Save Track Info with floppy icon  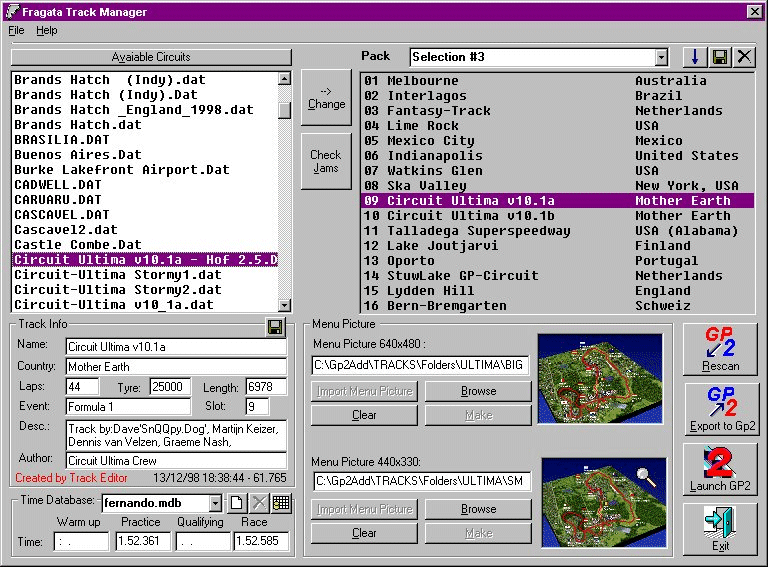tap(275, 327)
